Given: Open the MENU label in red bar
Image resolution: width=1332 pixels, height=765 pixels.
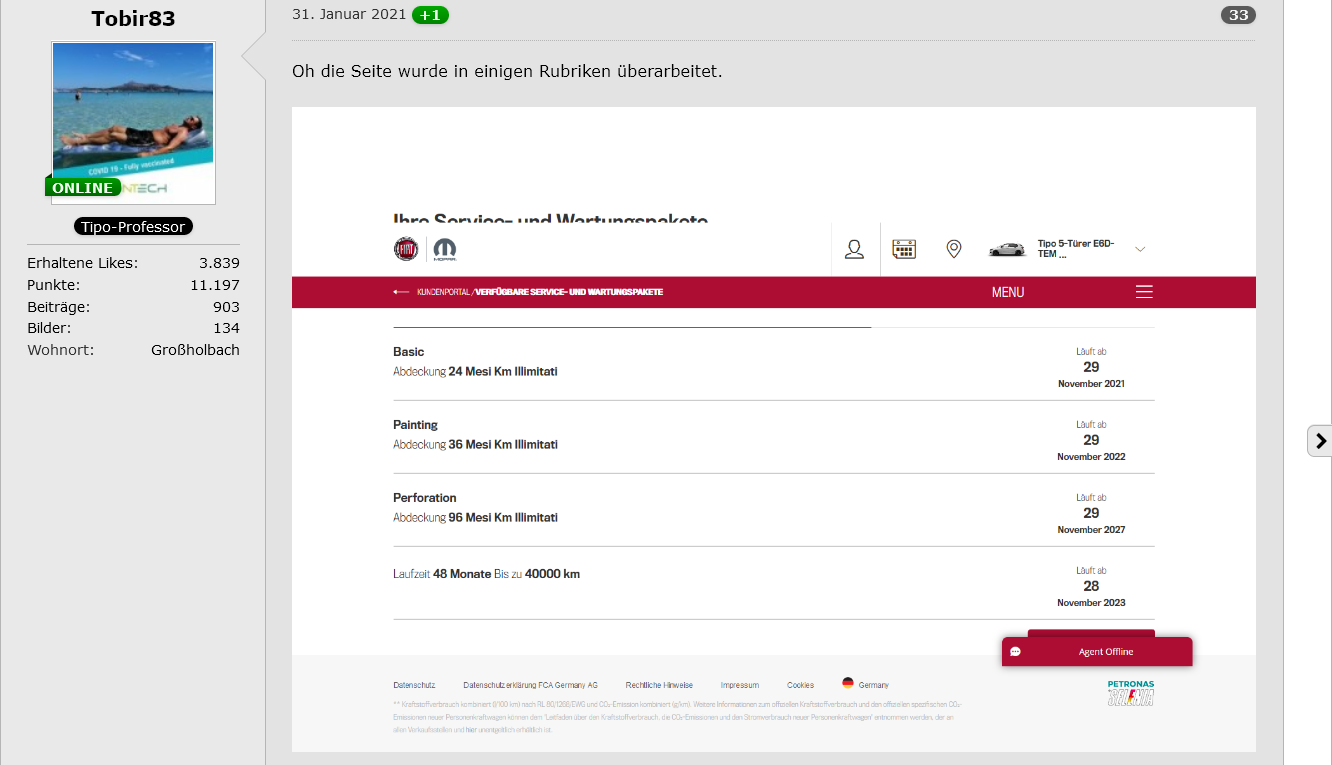Looking at the screenshot, I should [1008, 292].
